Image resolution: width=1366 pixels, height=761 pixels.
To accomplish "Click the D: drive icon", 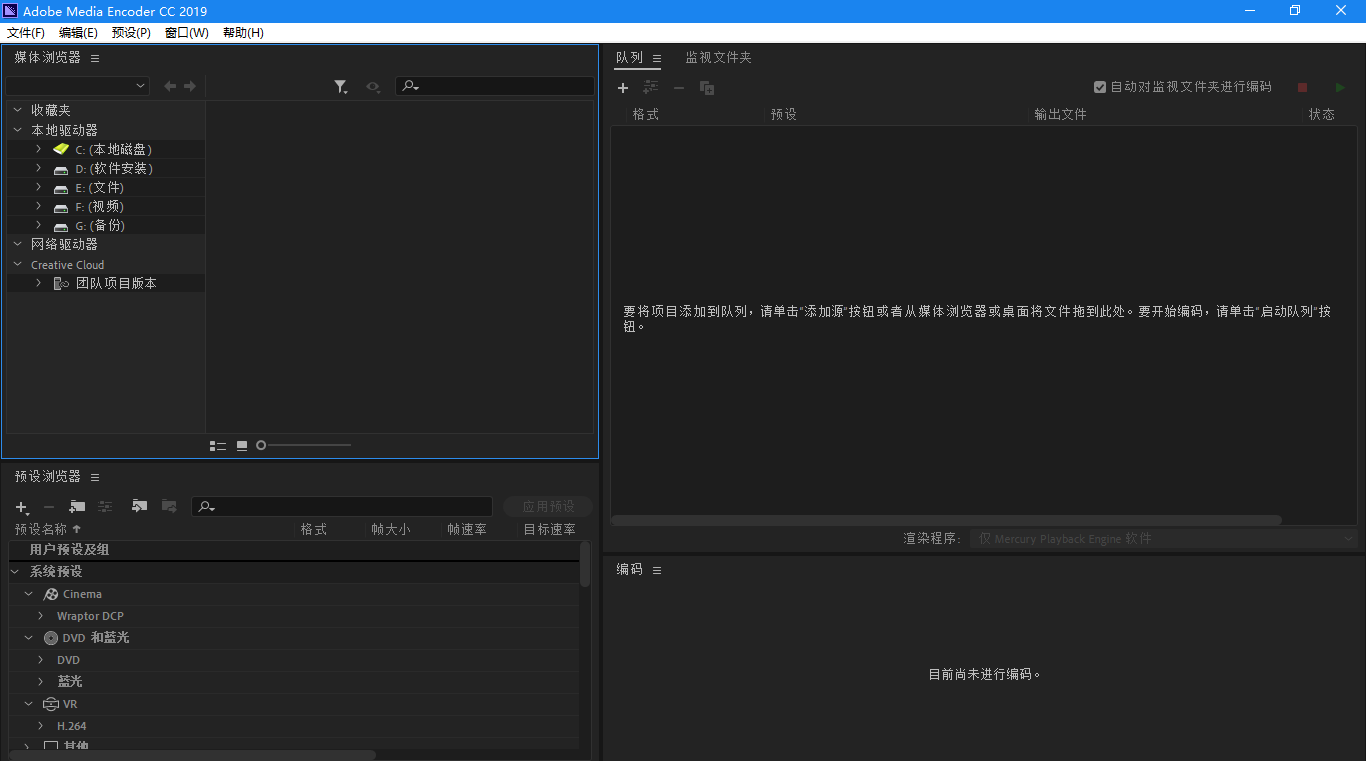I will click(61, 169).
